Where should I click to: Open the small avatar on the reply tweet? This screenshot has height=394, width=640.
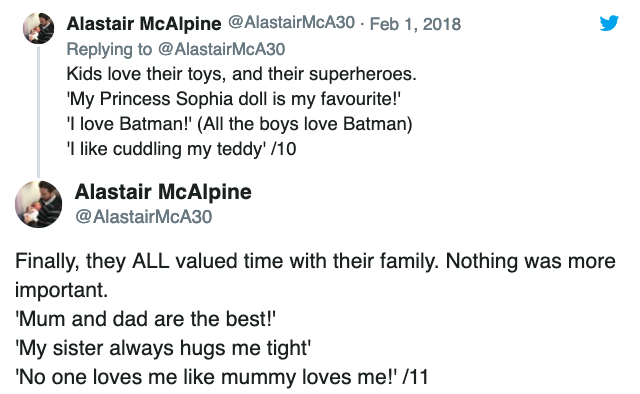coord(38,28)
